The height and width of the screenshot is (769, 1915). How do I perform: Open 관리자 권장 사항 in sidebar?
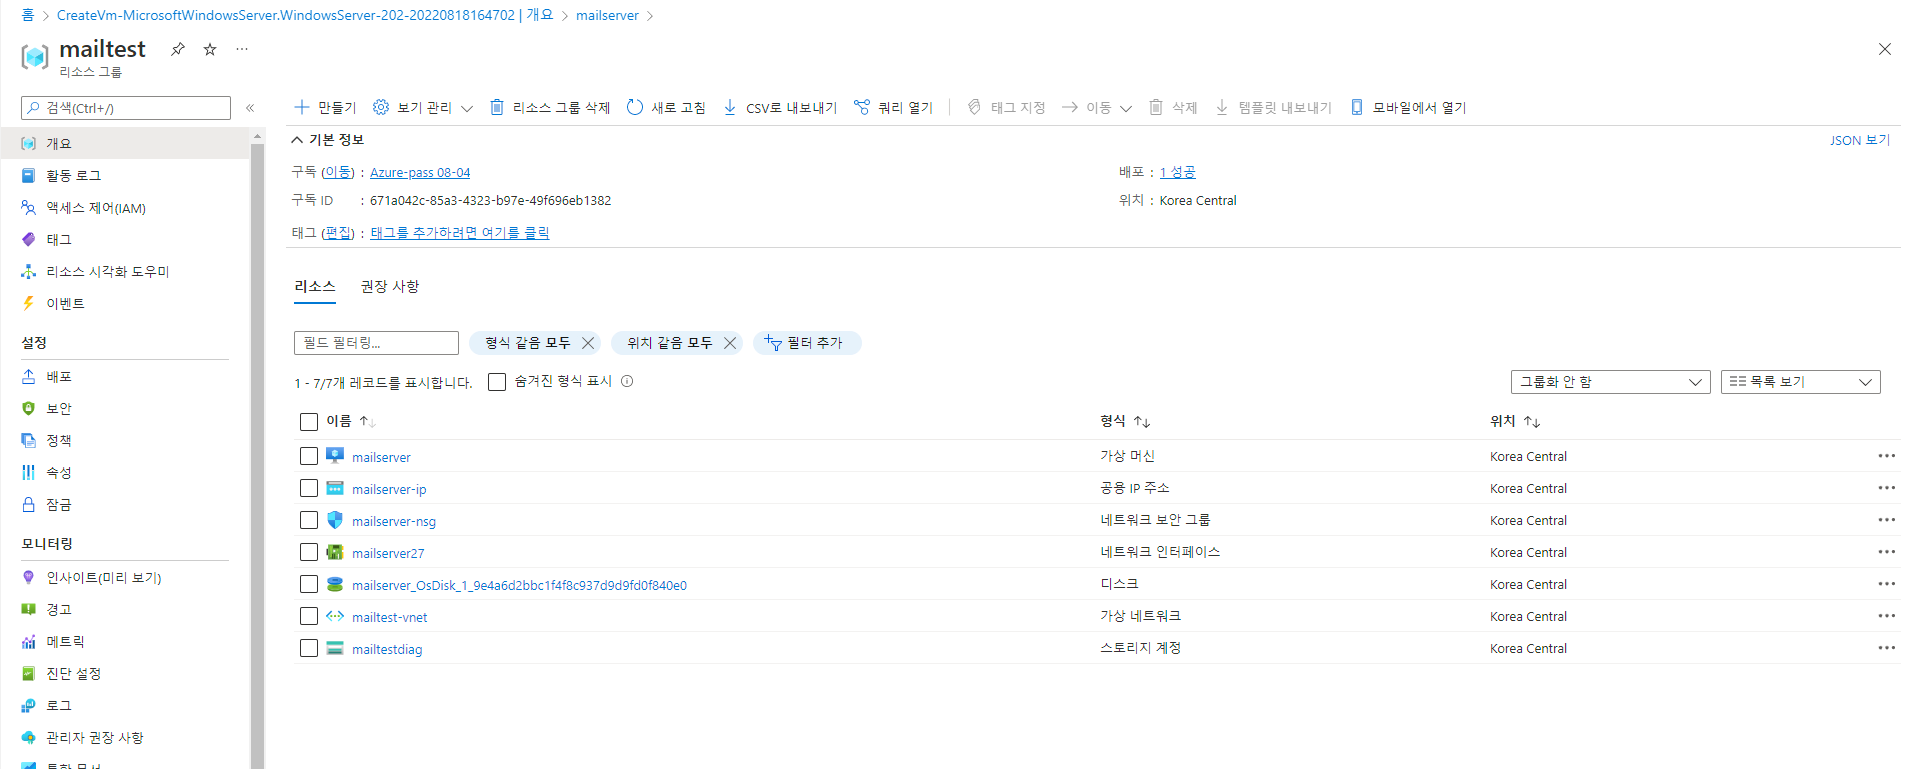(125, 737)
